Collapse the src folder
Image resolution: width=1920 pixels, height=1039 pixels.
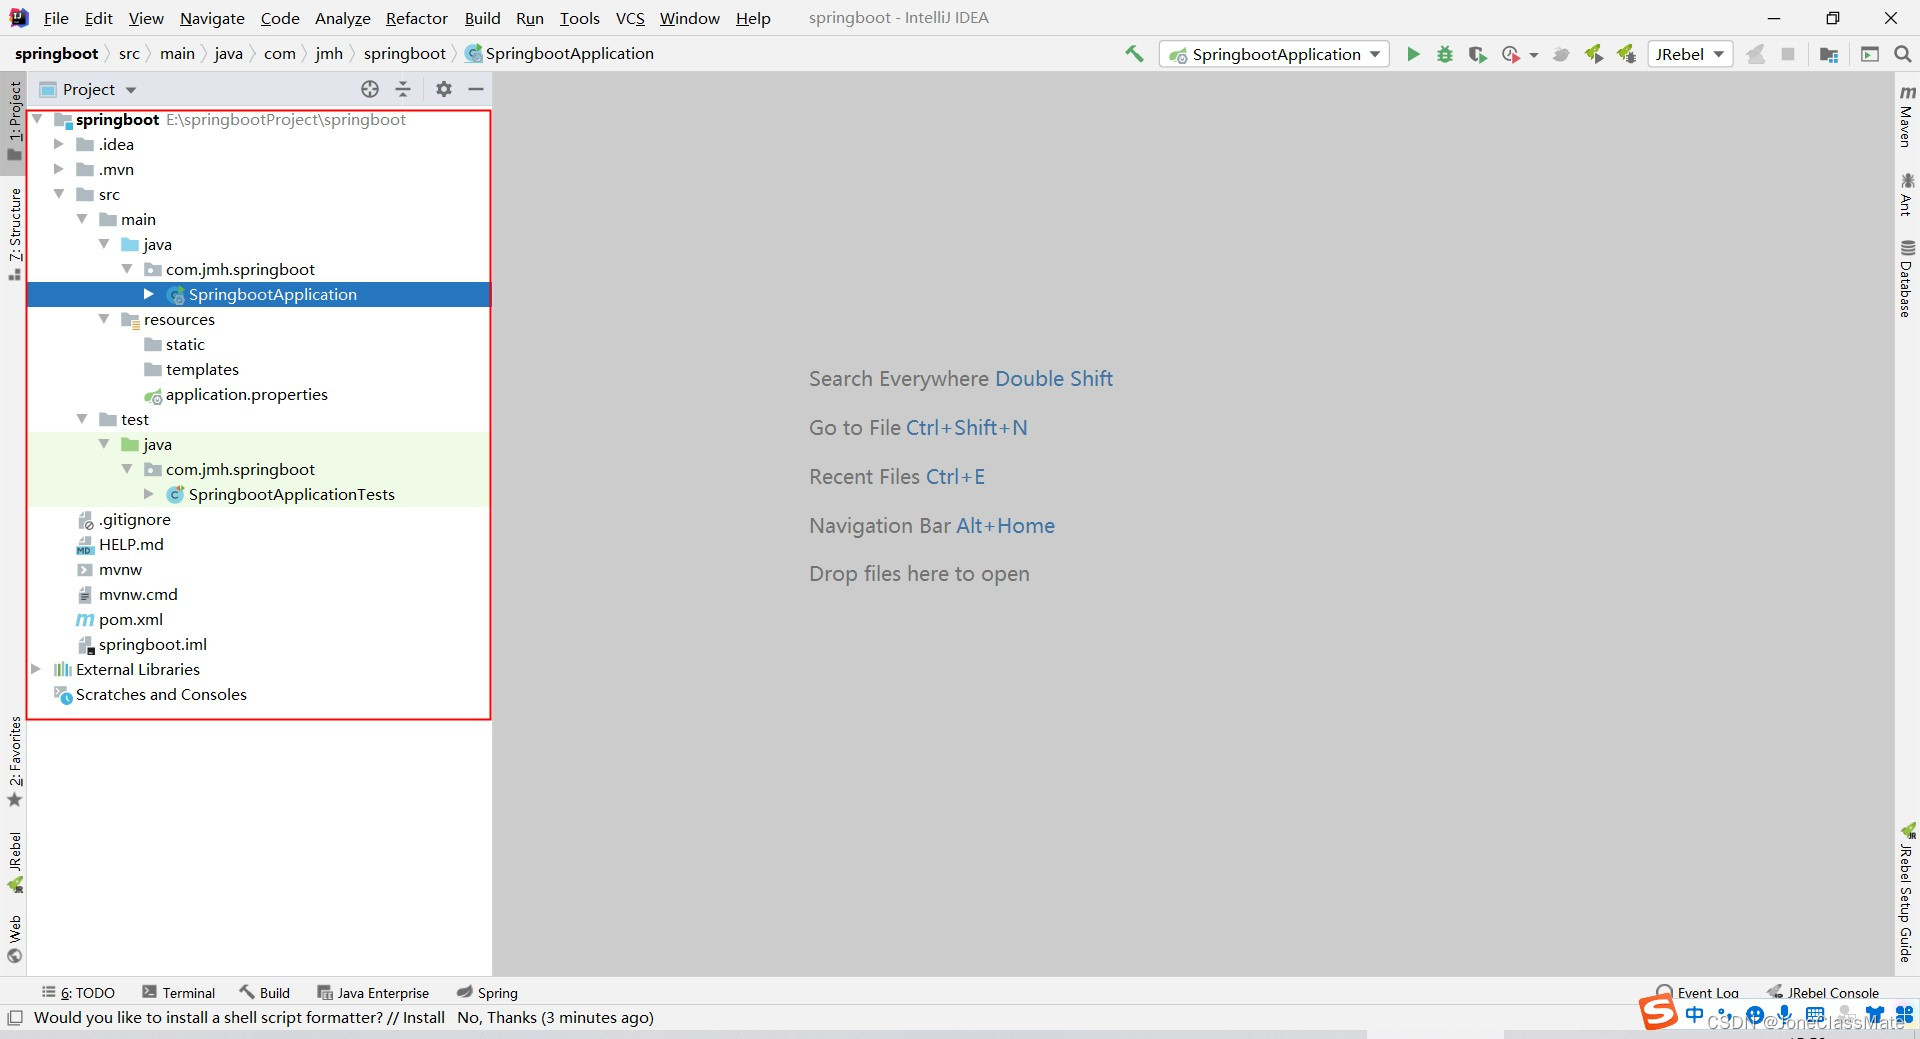coord(59,194)
